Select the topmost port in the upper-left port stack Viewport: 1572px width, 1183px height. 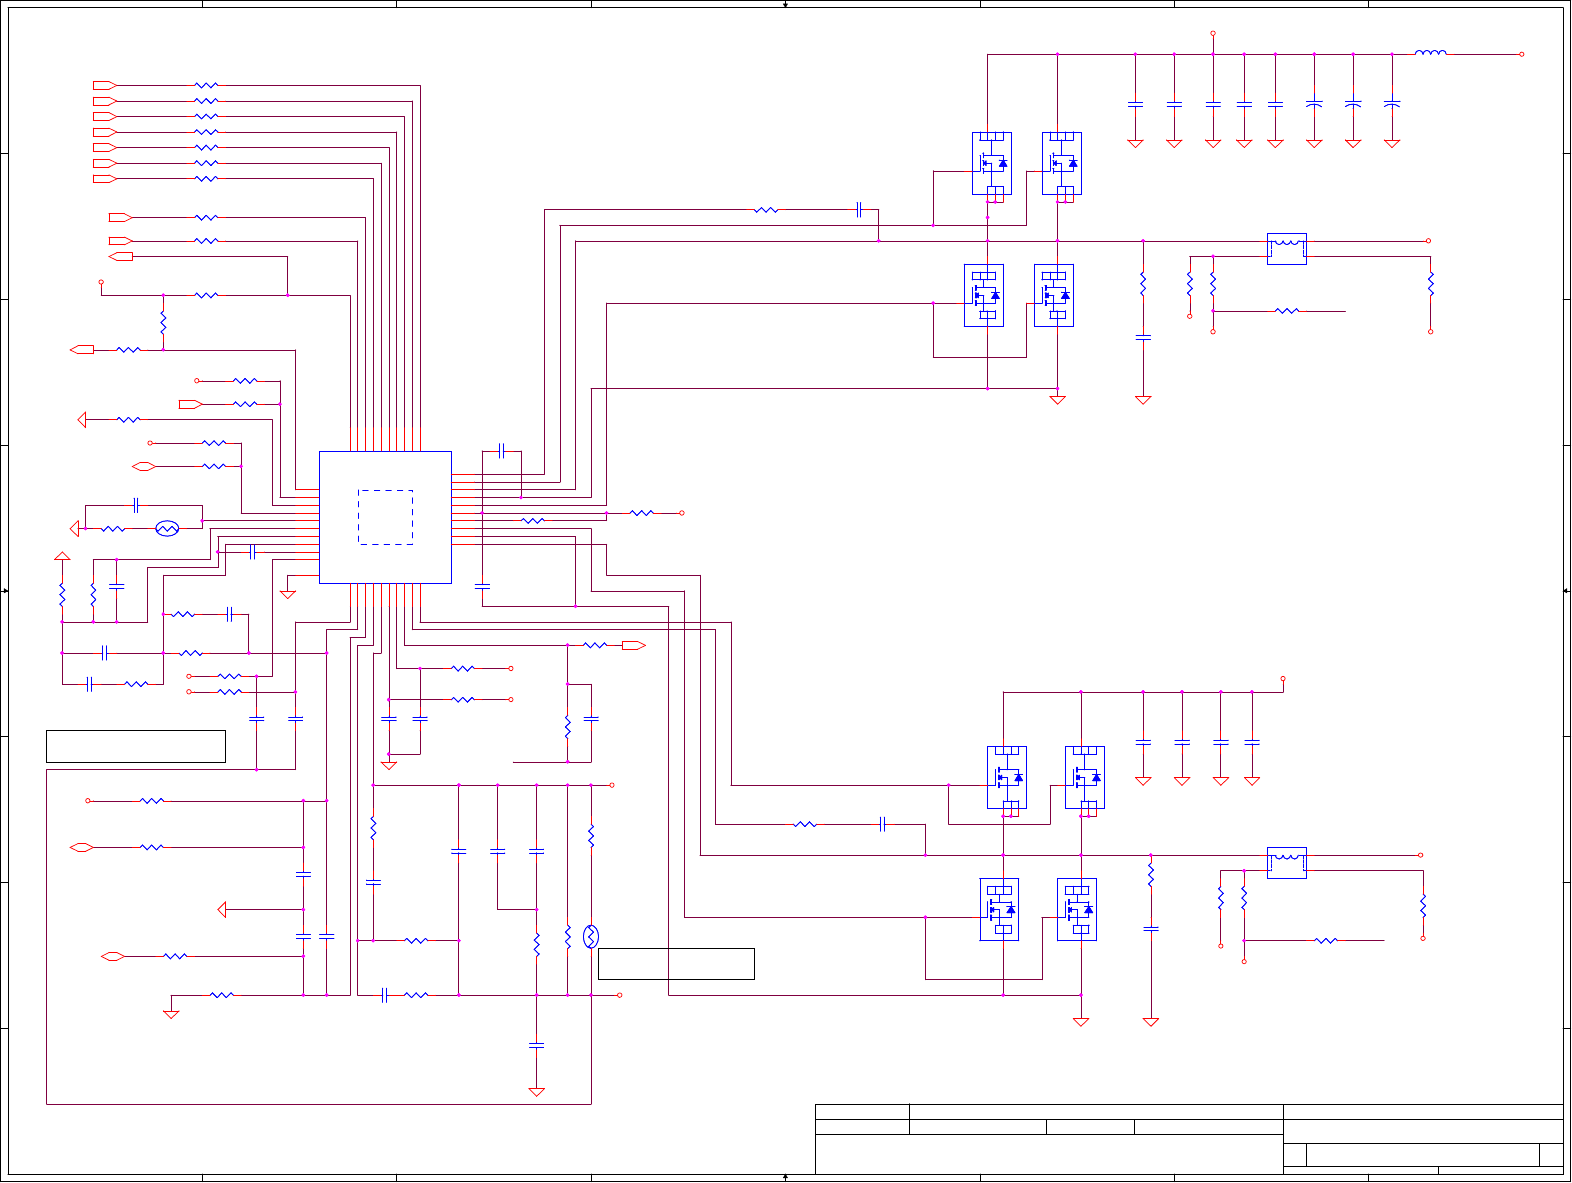tap(105, 85)
